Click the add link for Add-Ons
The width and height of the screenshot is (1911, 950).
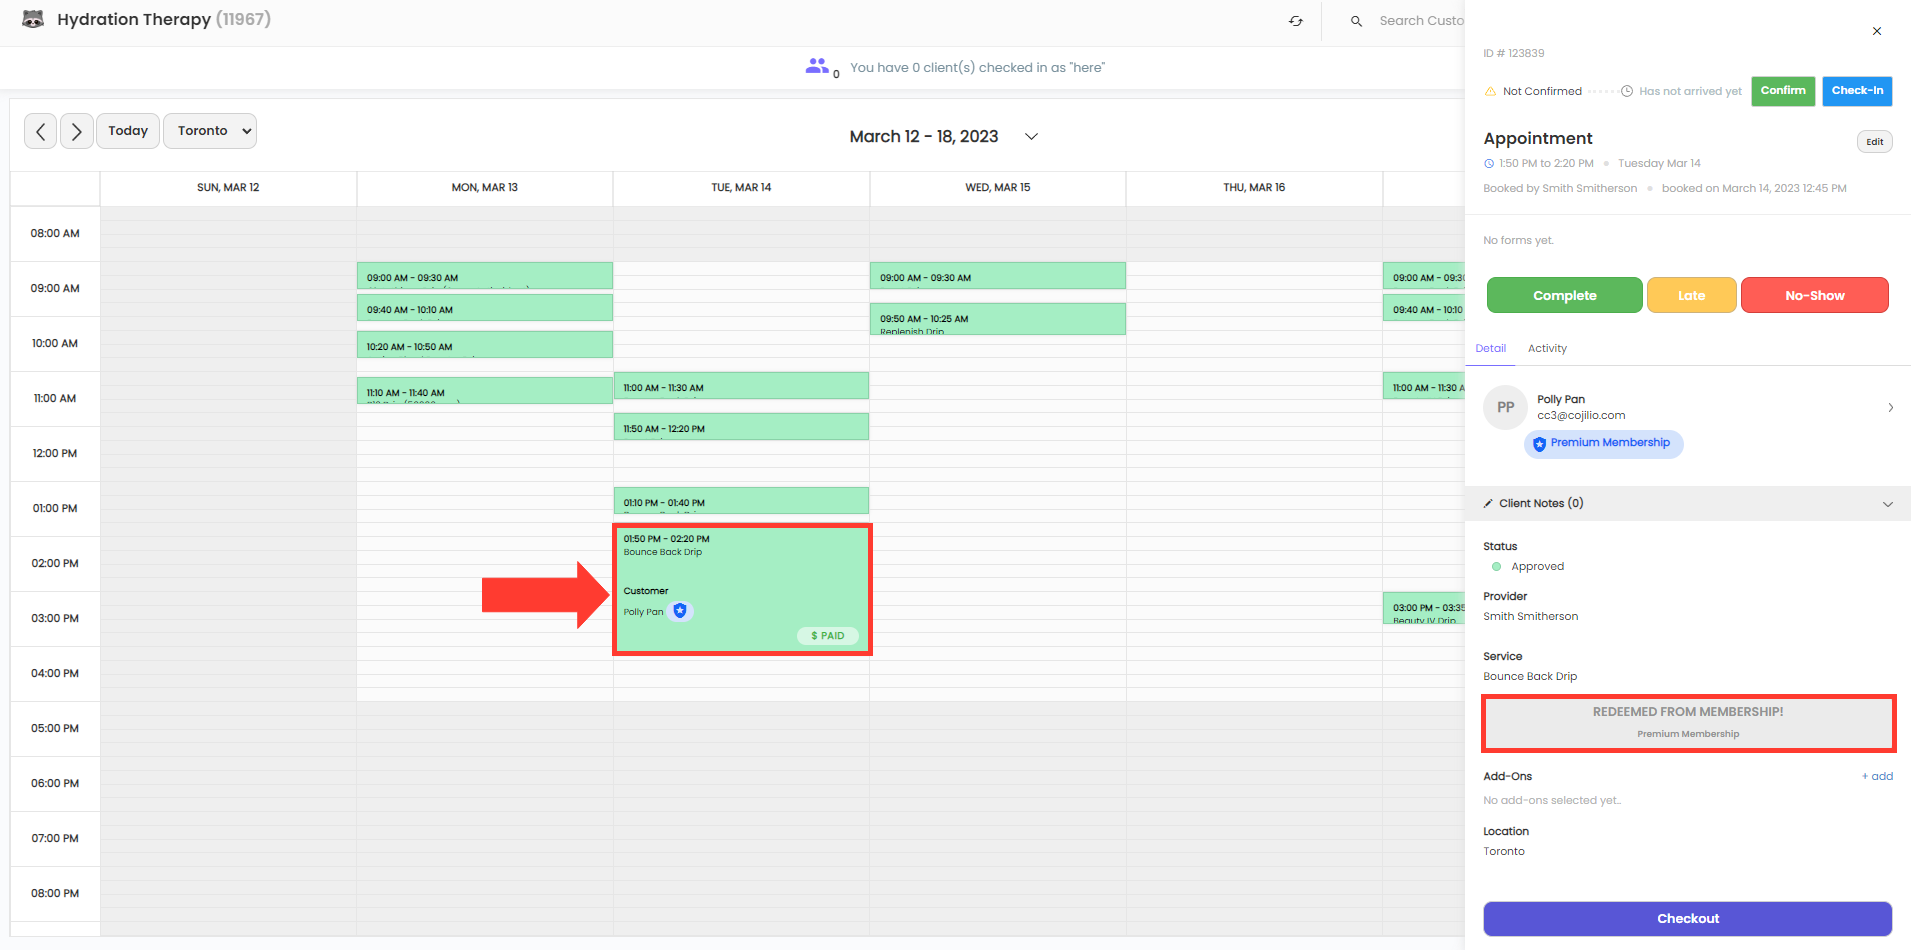click(1877, 776)
